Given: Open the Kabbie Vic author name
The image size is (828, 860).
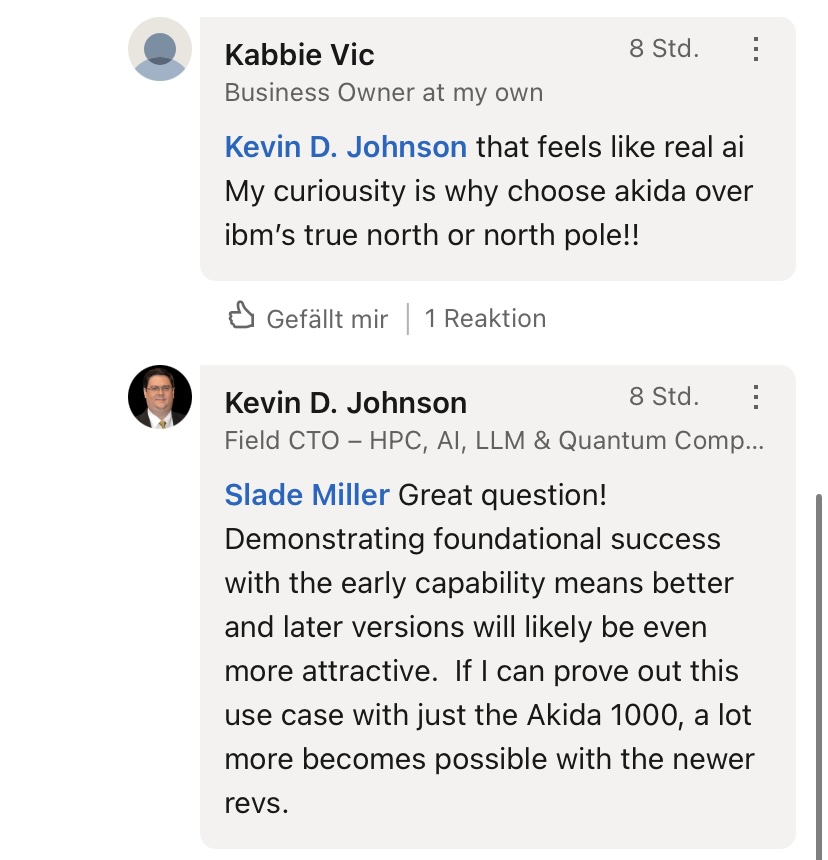Looking at the screenshot, I should pos(299,54).
